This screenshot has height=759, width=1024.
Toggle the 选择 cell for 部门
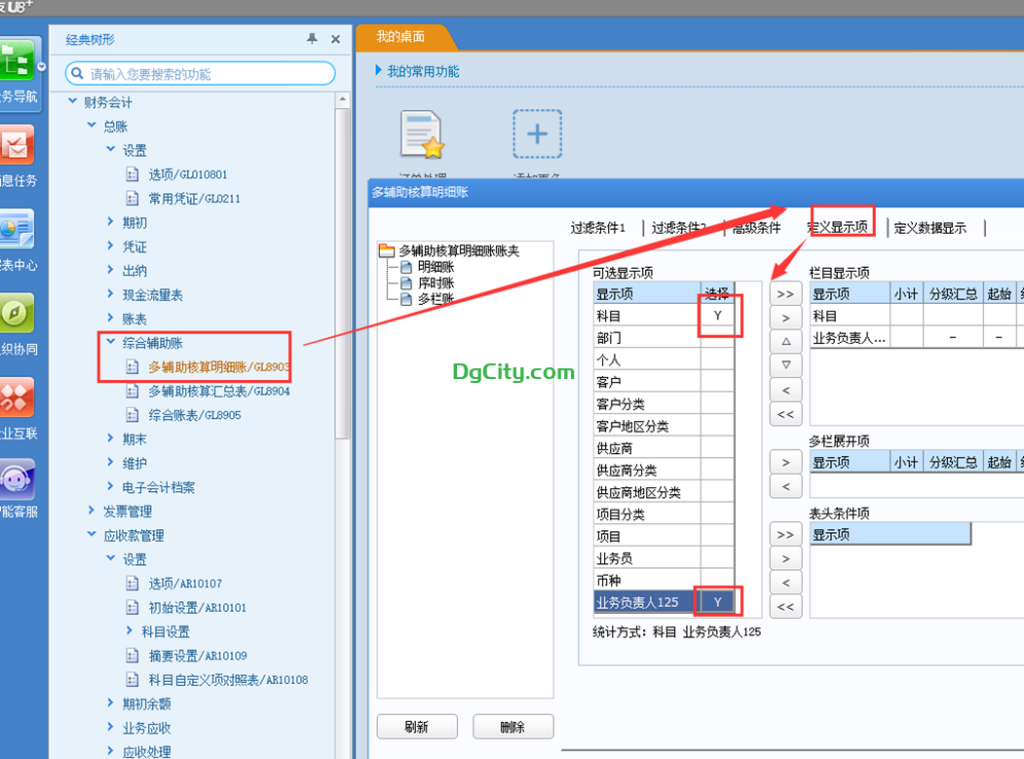click(x=717, y=338)
